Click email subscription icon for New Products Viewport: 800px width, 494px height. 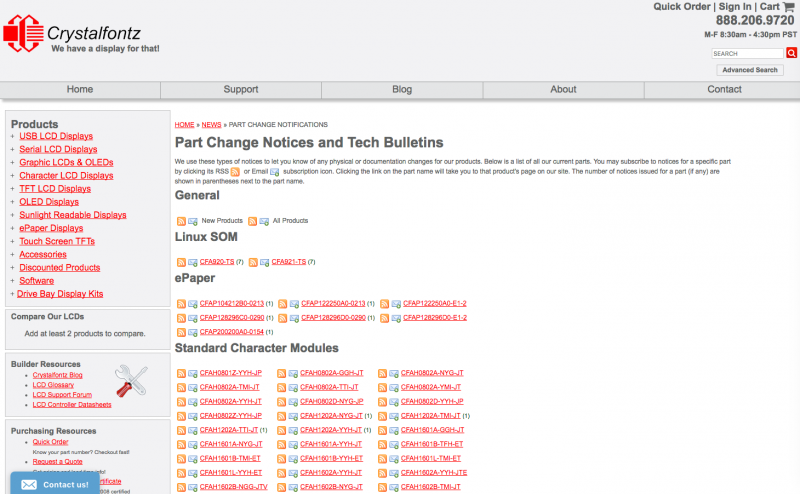click(192, 221)
